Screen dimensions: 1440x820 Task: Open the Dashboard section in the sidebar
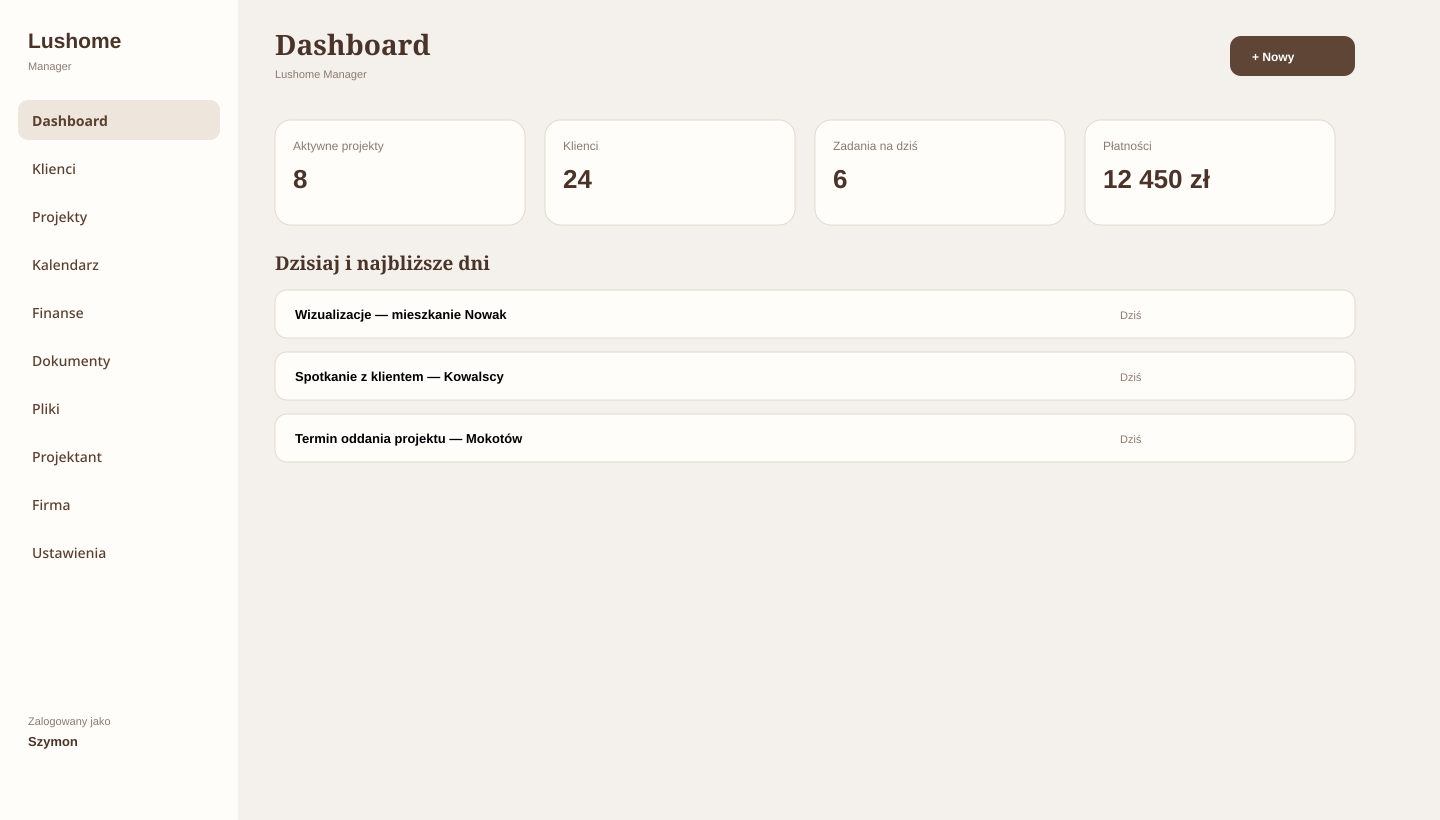pyautogui.click(x=119, y=120)
